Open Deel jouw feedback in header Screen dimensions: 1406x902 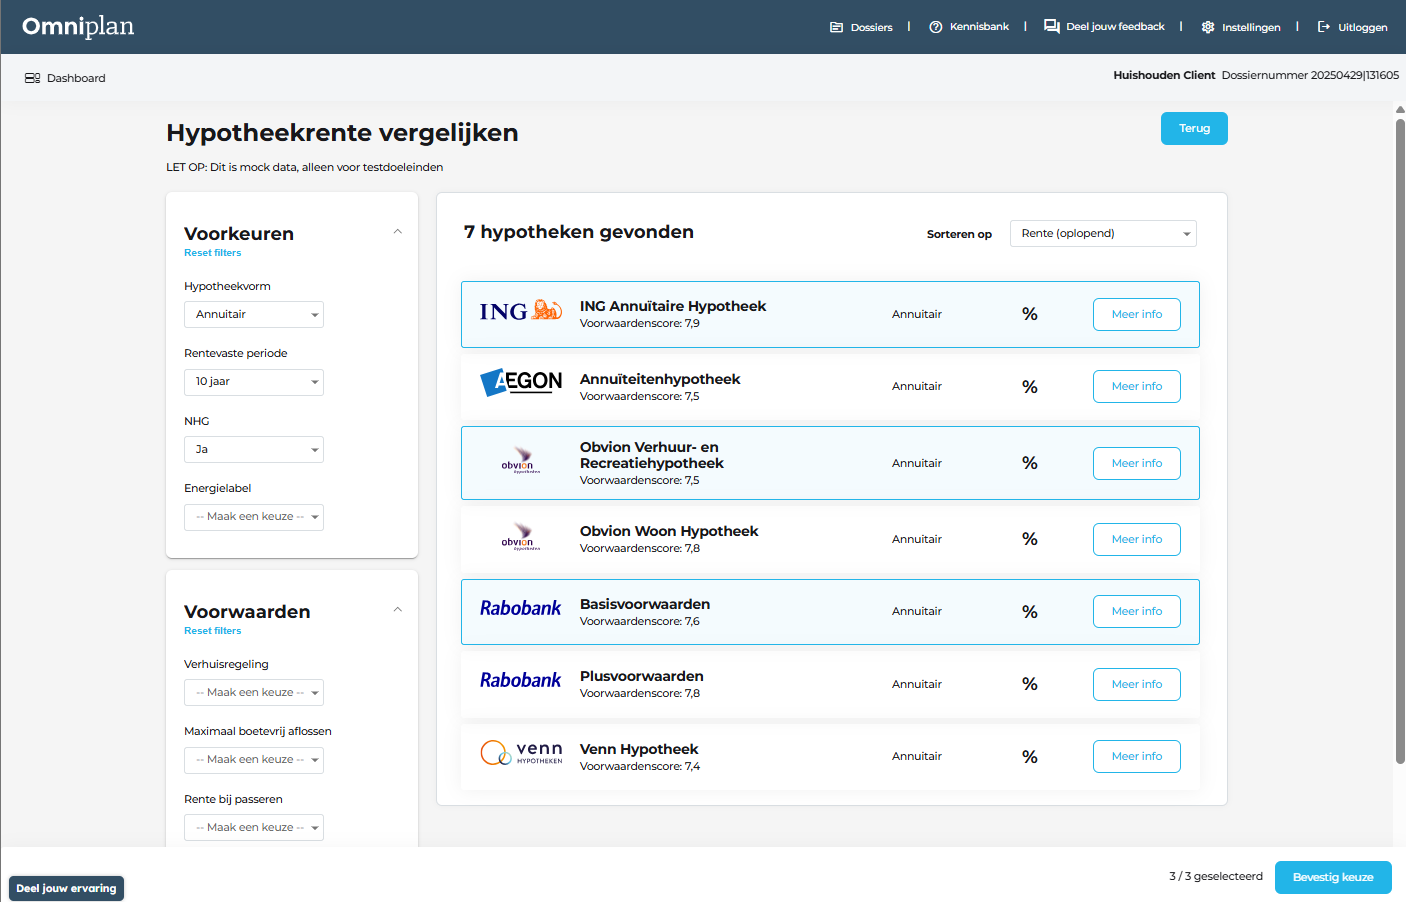point(1104,27)
